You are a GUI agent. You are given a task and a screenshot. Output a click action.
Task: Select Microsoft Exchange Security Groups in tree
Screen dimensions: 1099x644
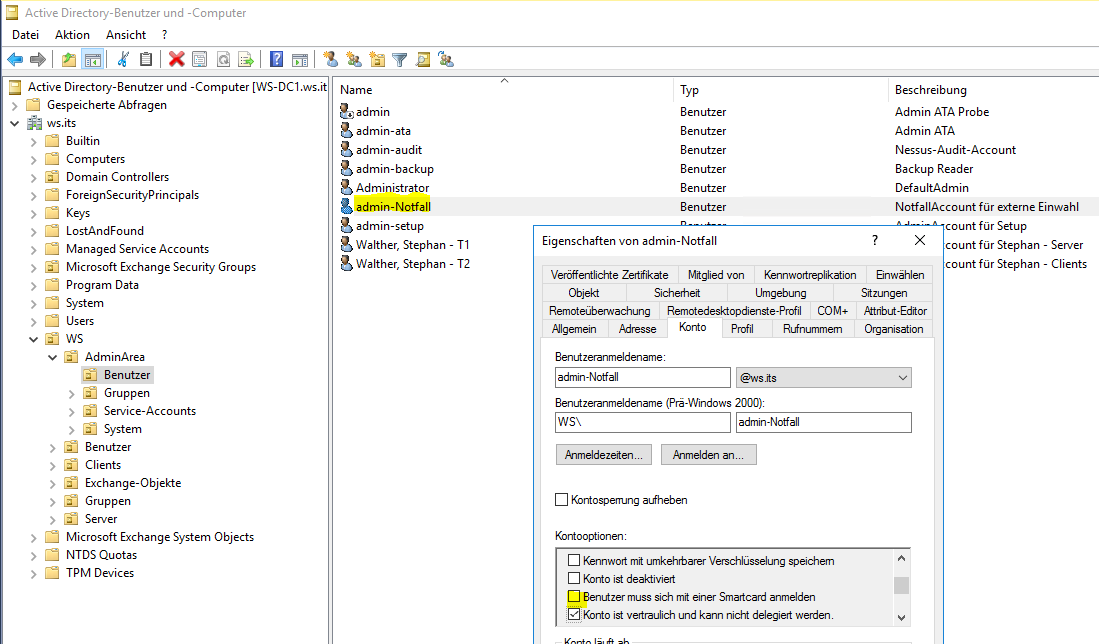click(x=161, y=267)
